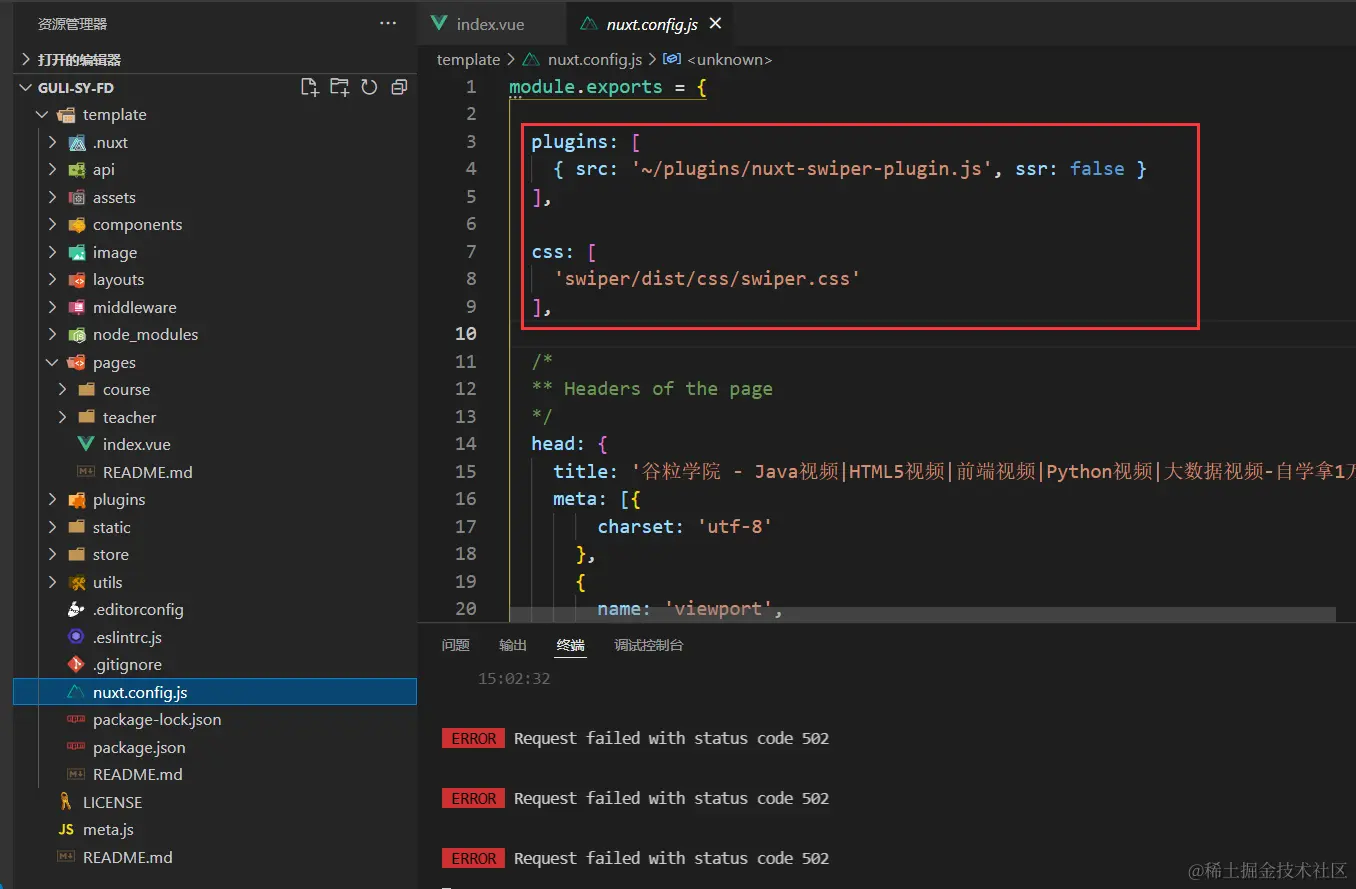Click the 'false' value after ssr
Viewport: 1356px width, 889px height.
click(1097, 169)
